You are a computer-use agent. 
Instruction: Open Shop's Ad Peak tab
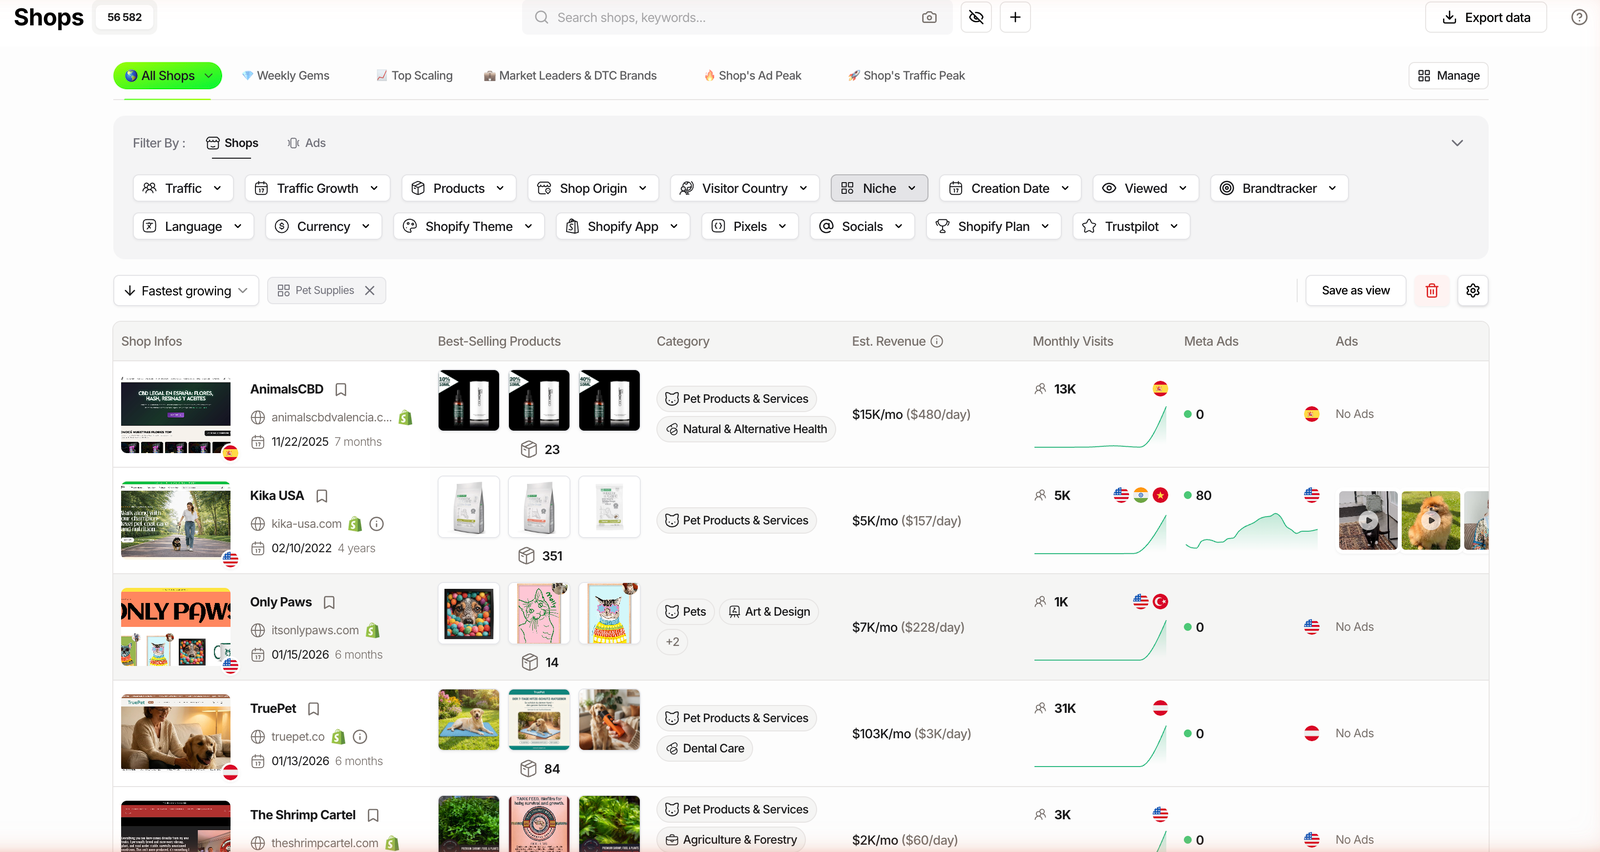click(753, 76)
